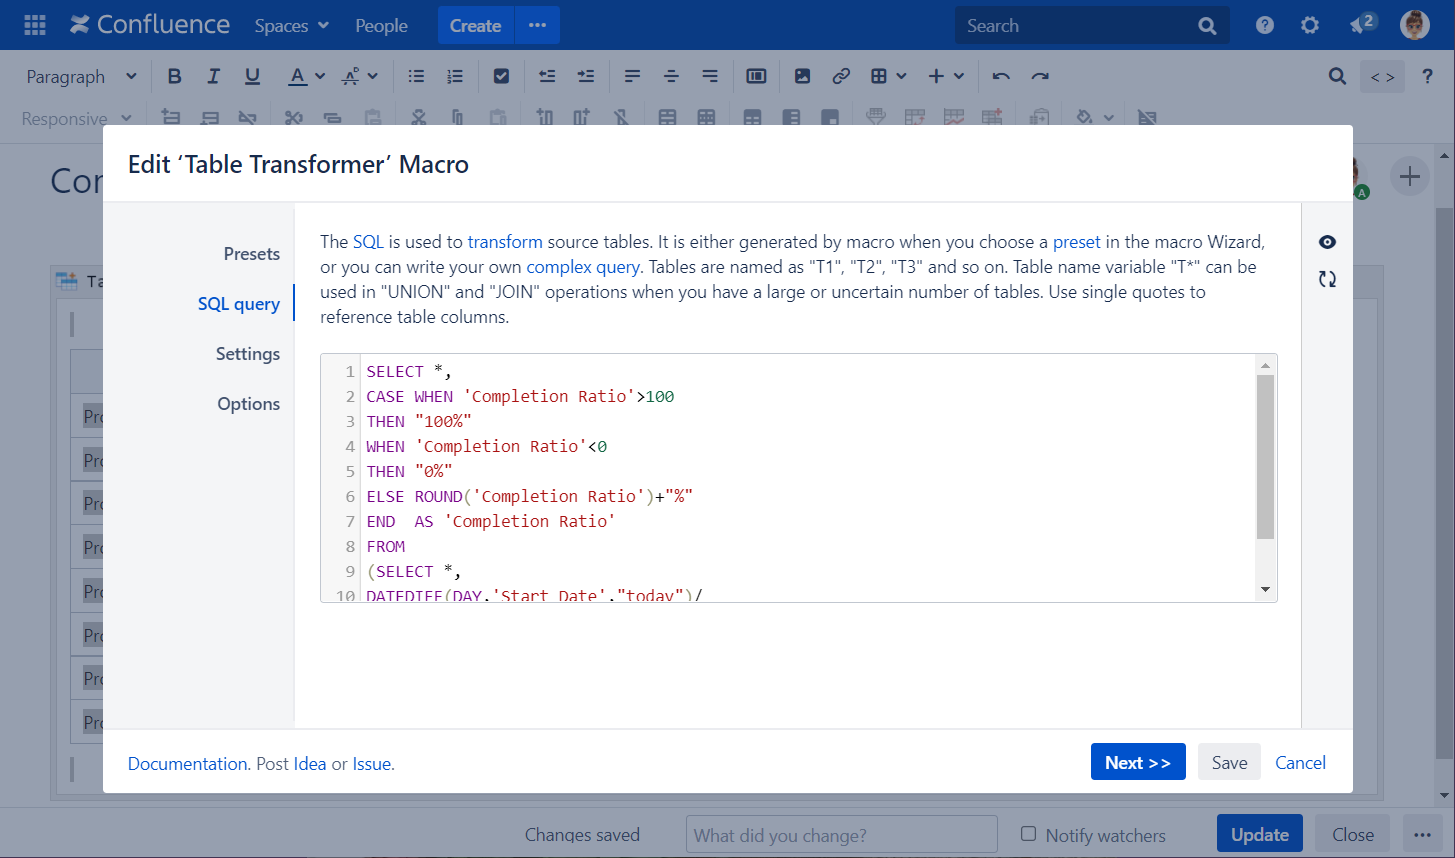Open the insert more content dropdown
This screenshot has width=1455, height=858.
tap(945, 76)
